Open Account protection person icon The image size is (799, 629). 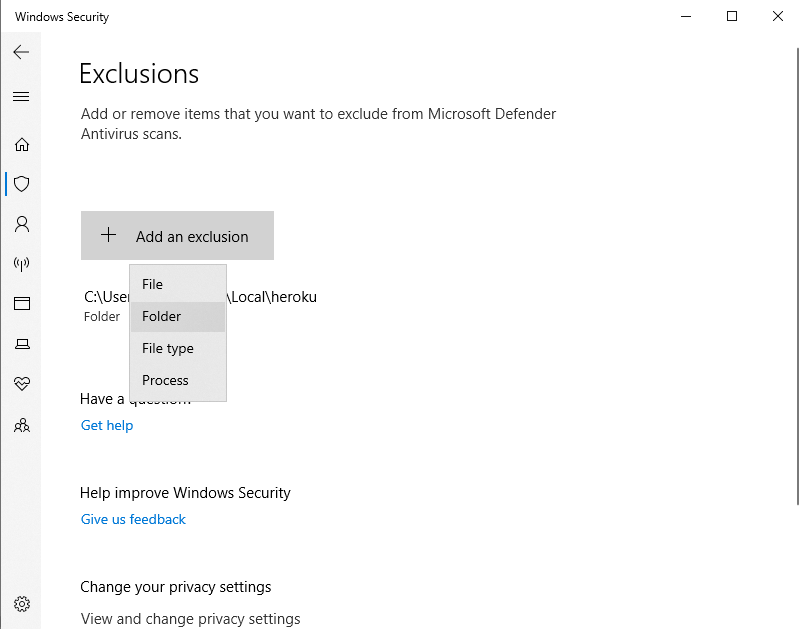[21, 224]
